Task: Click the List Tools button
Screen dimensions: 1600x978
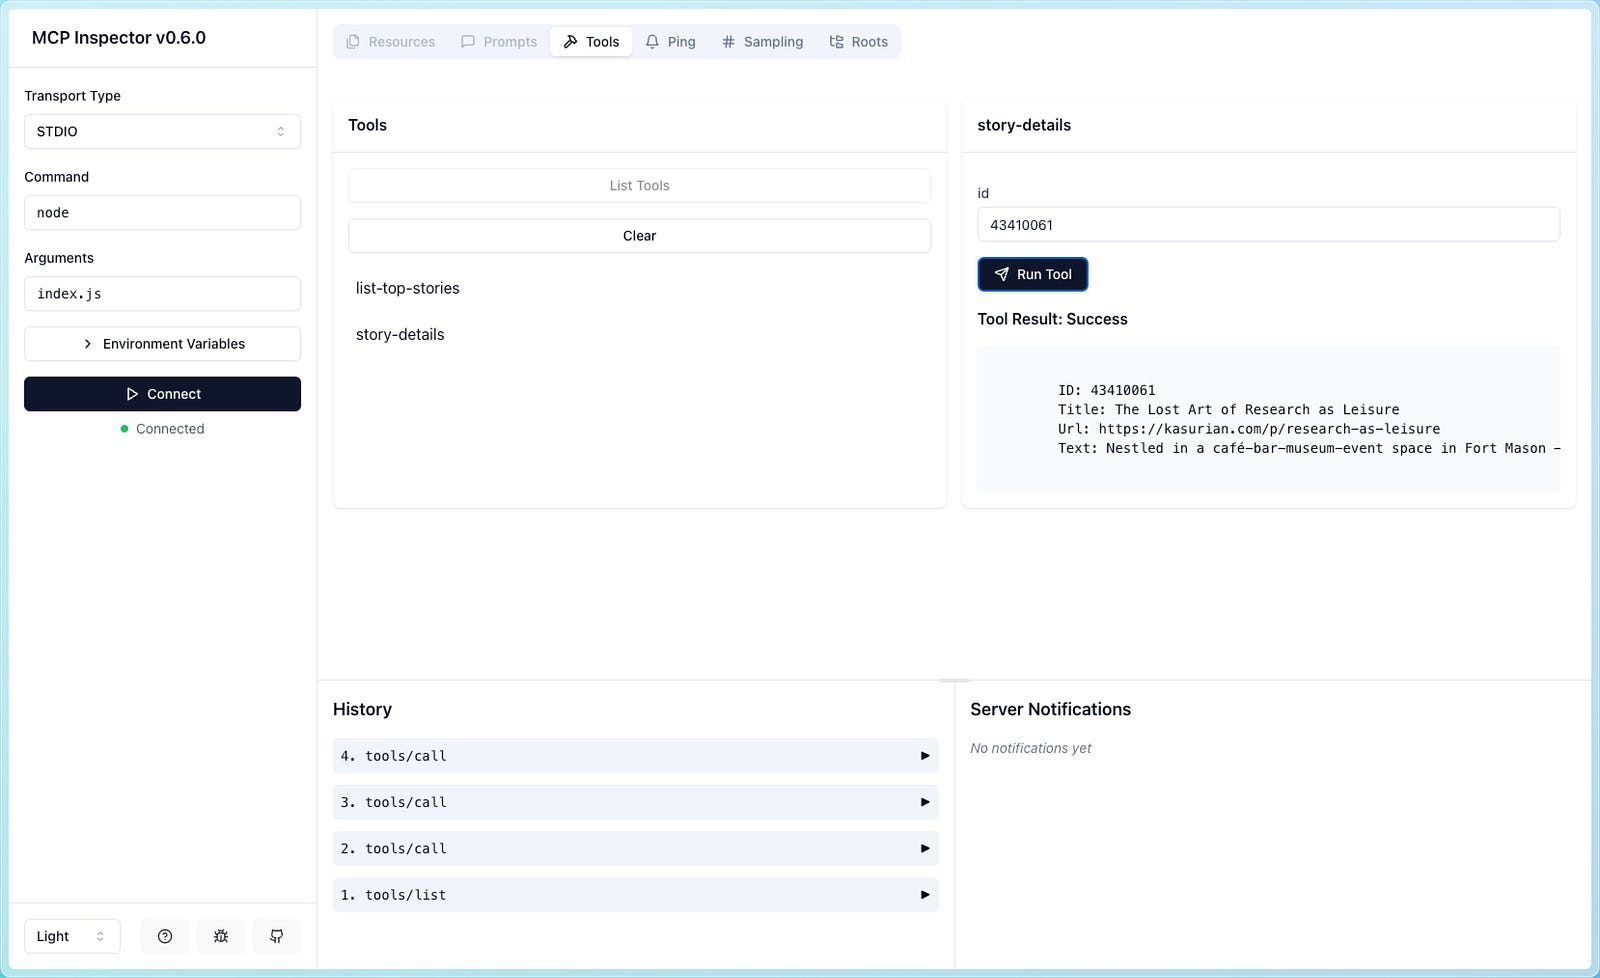Action: (640, 185)
